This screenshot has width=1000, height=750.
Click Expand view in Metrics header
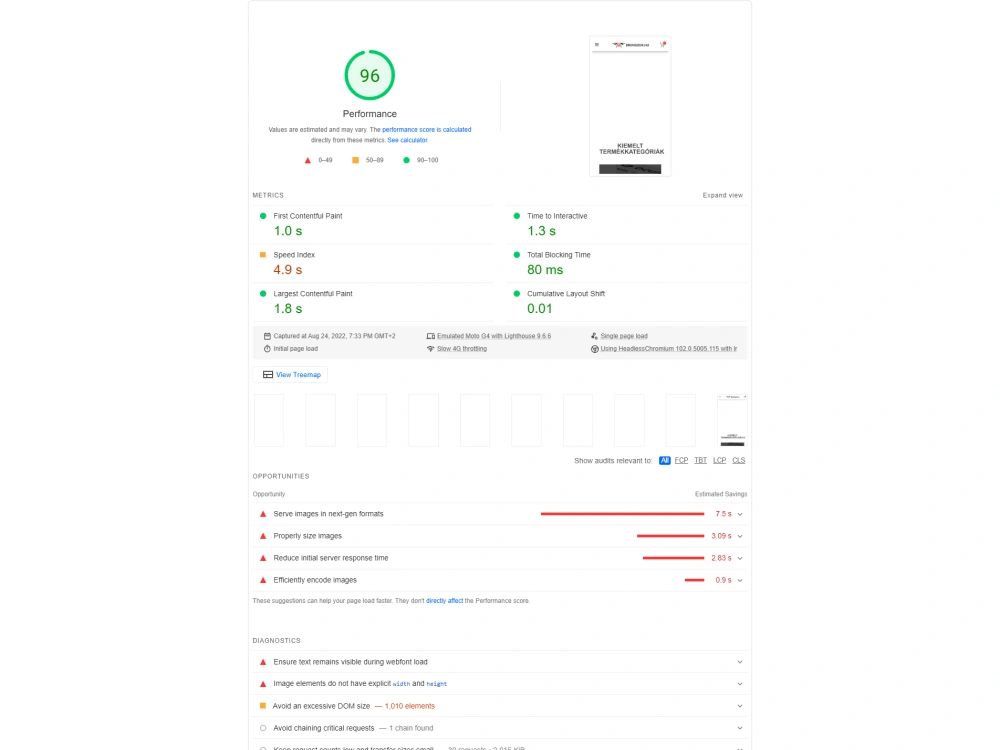coord(723,195)
